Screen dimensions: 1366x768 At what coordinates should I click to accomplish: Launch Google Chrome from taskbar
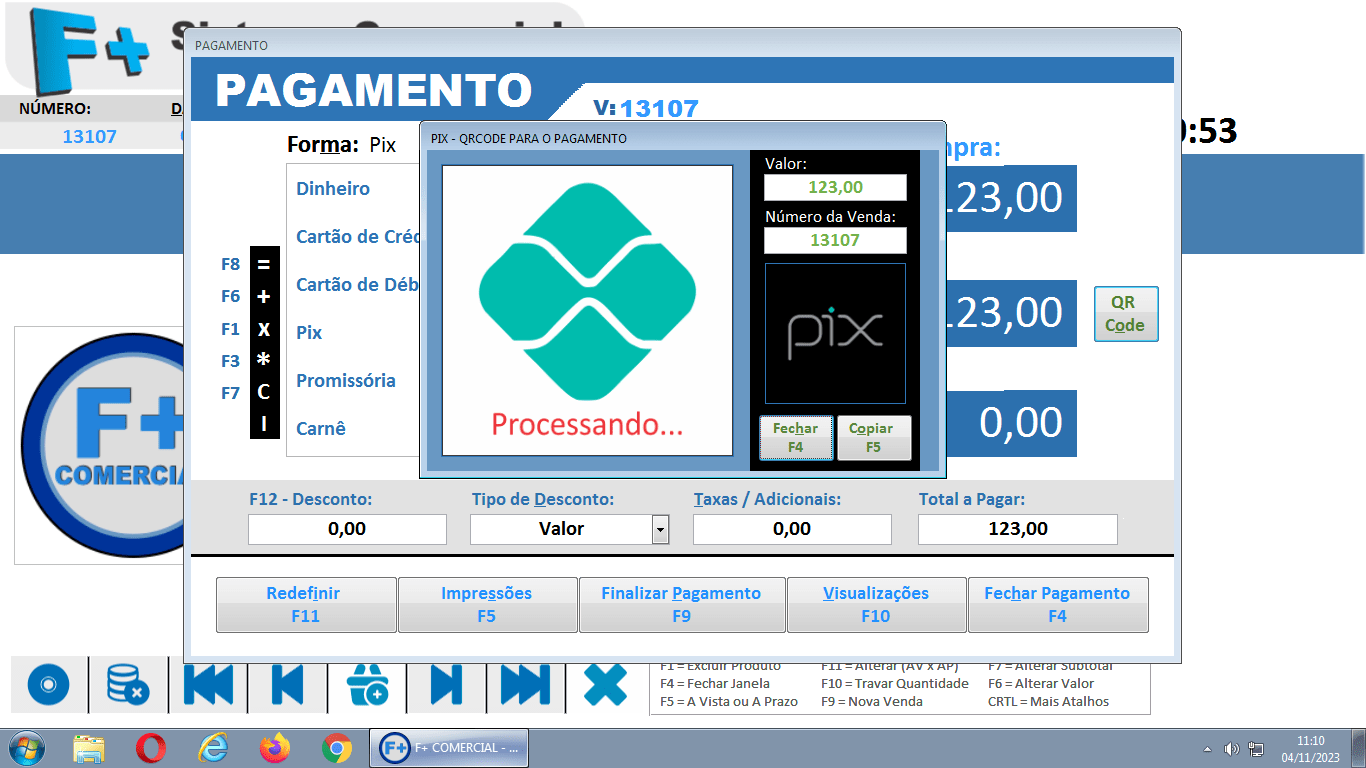(x=337, y=748)
